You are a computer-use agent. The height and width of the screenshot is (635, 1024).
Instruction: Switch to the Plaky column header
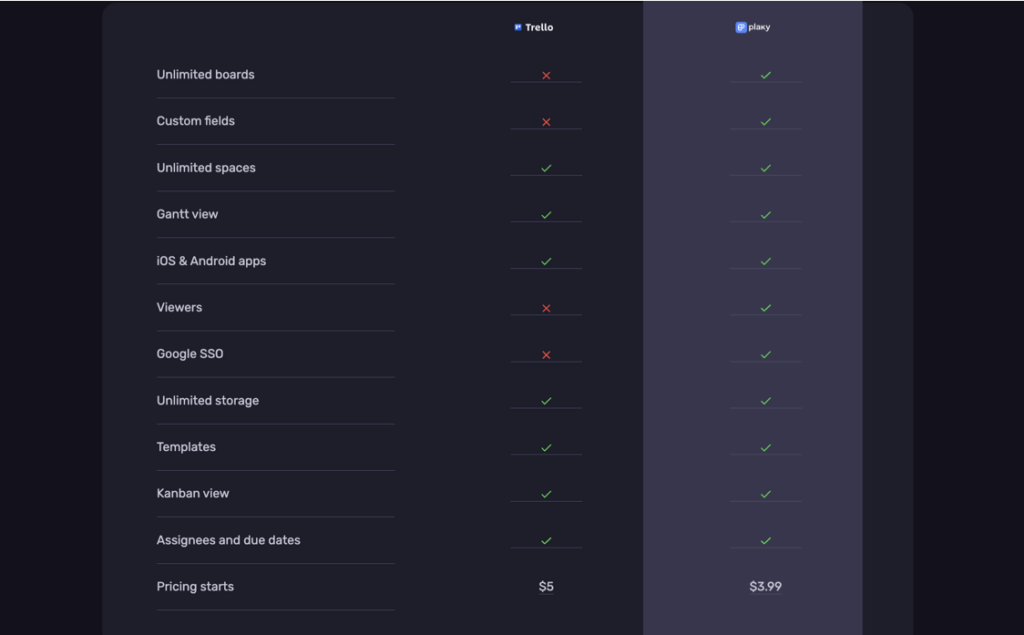[x=752, y=27]
